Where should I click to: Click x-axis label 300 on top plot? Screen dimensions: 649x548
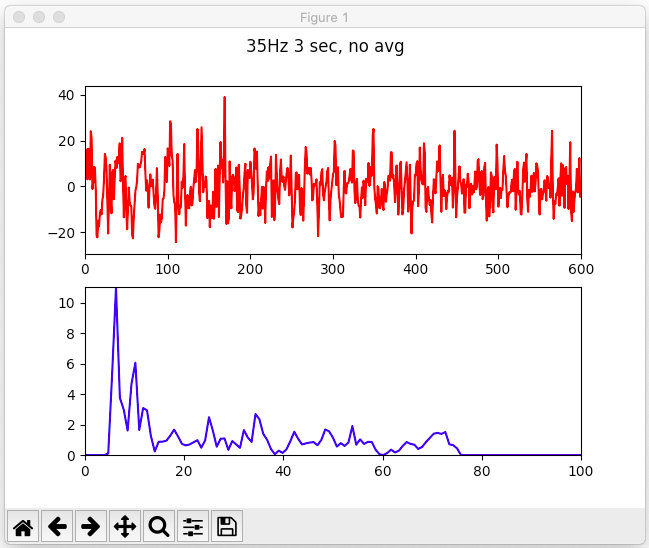tap(333, 269)
